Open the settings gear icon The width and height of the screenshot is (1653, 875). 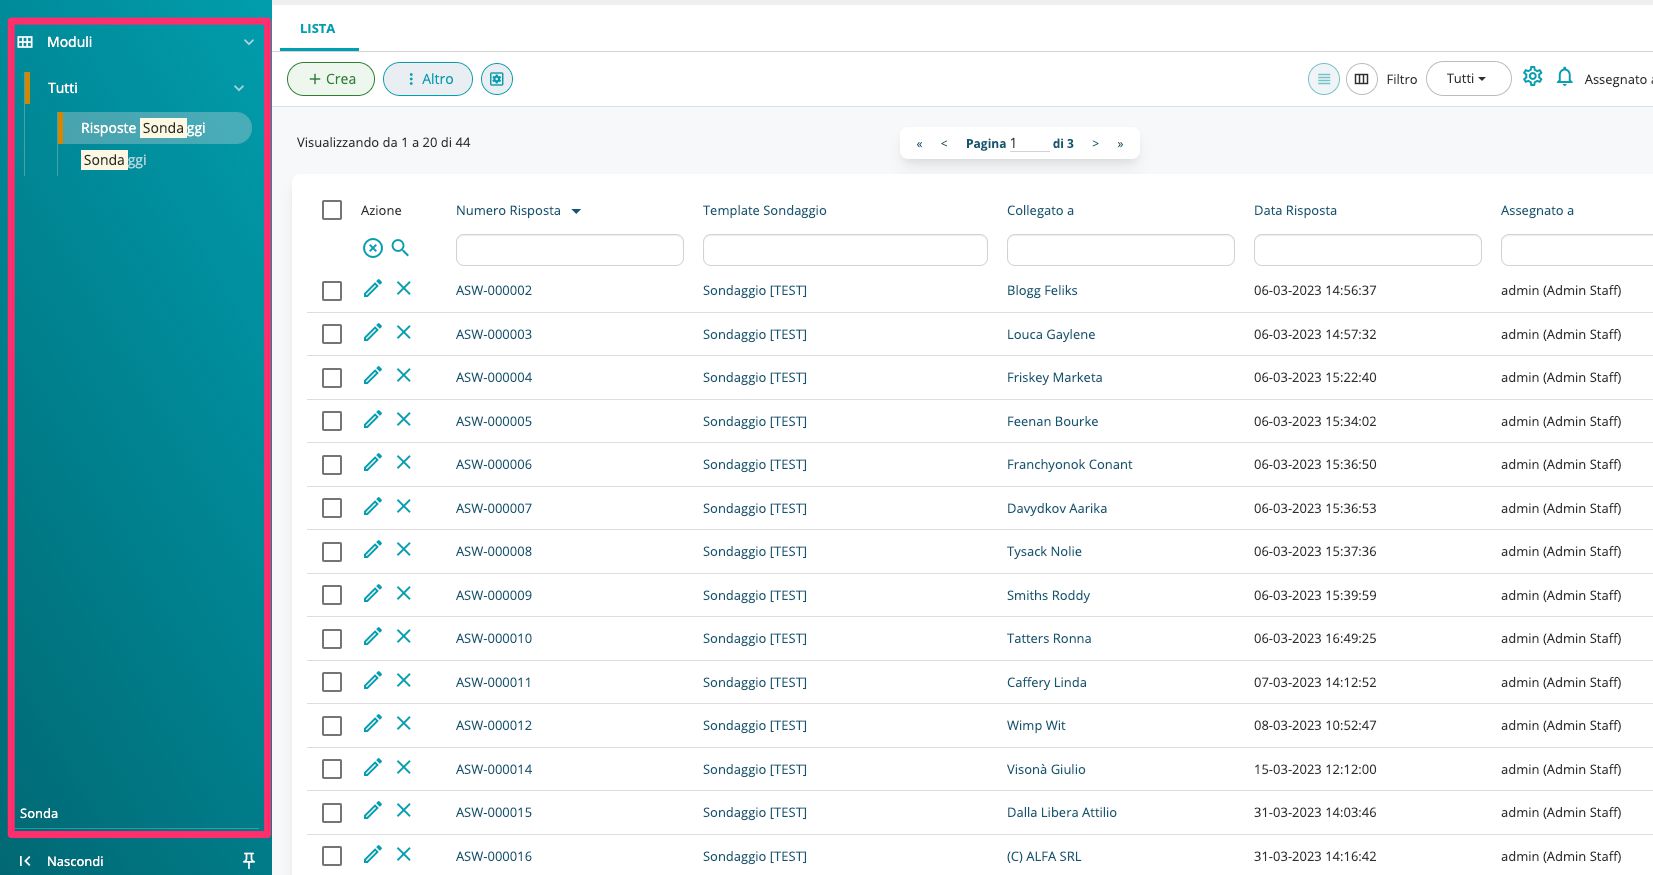click(1533, 76)
